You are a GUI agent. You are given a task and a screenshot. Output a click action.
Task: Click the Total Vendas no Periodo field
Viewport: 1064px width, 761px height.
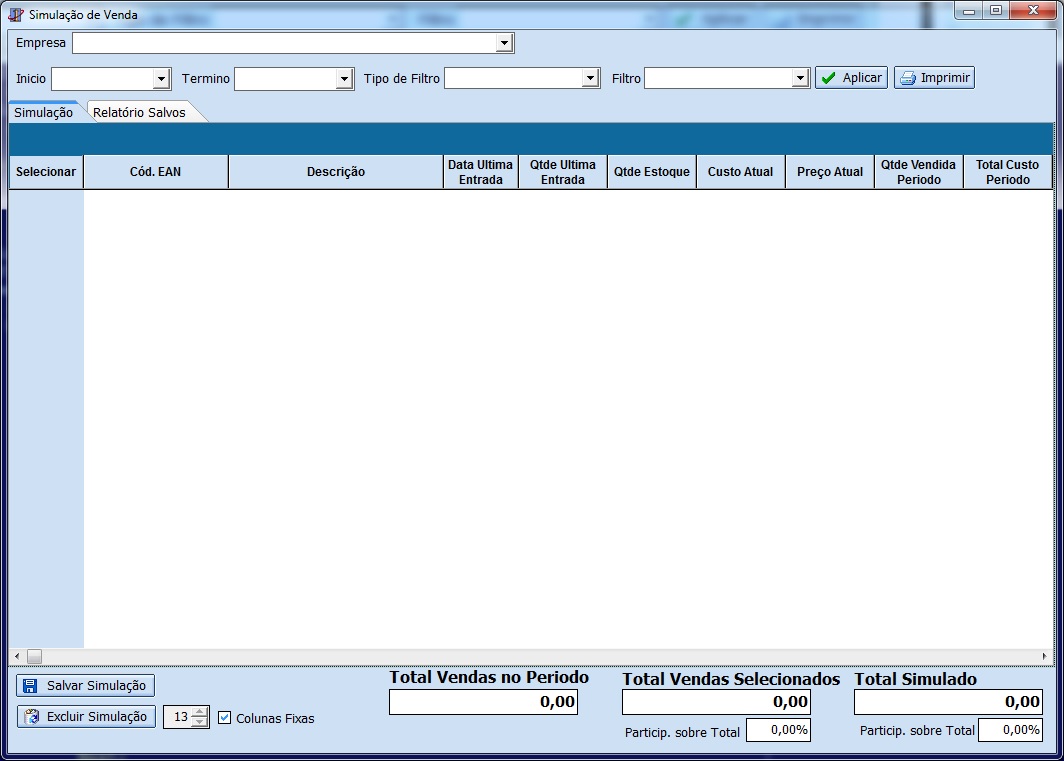(483, 702)
